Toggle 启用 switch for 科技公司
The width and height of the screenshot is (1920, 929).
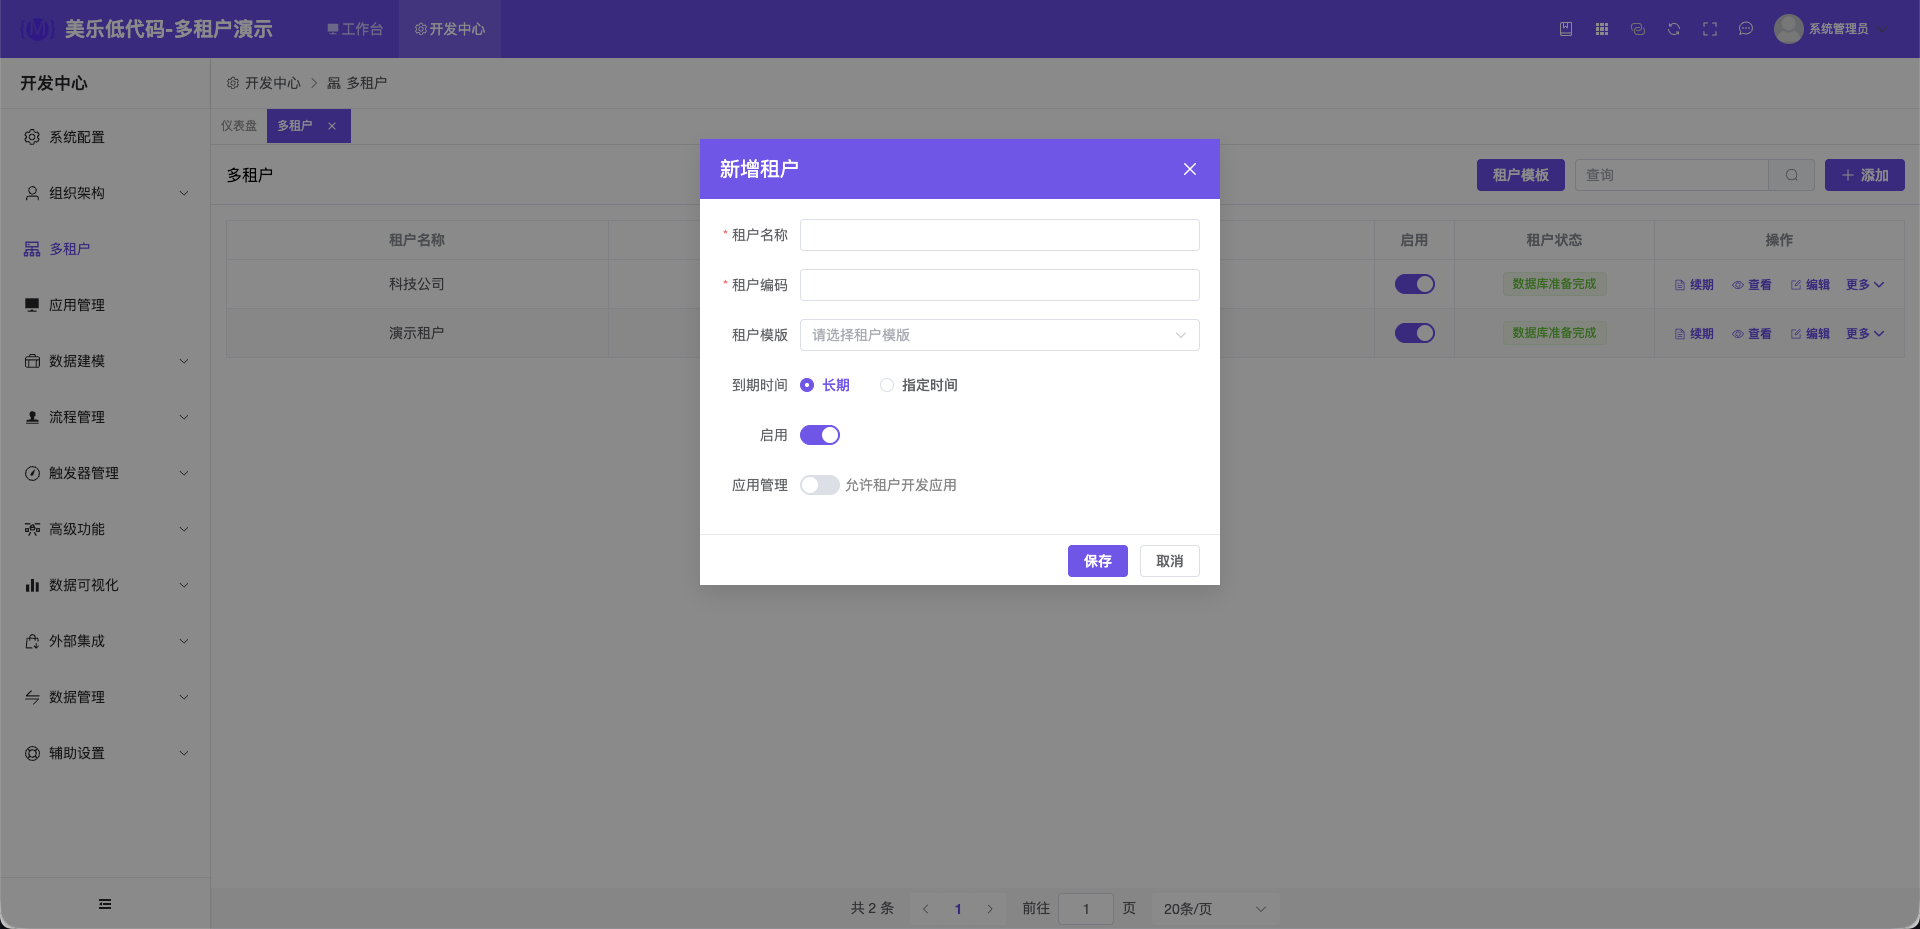[1414, 284]
